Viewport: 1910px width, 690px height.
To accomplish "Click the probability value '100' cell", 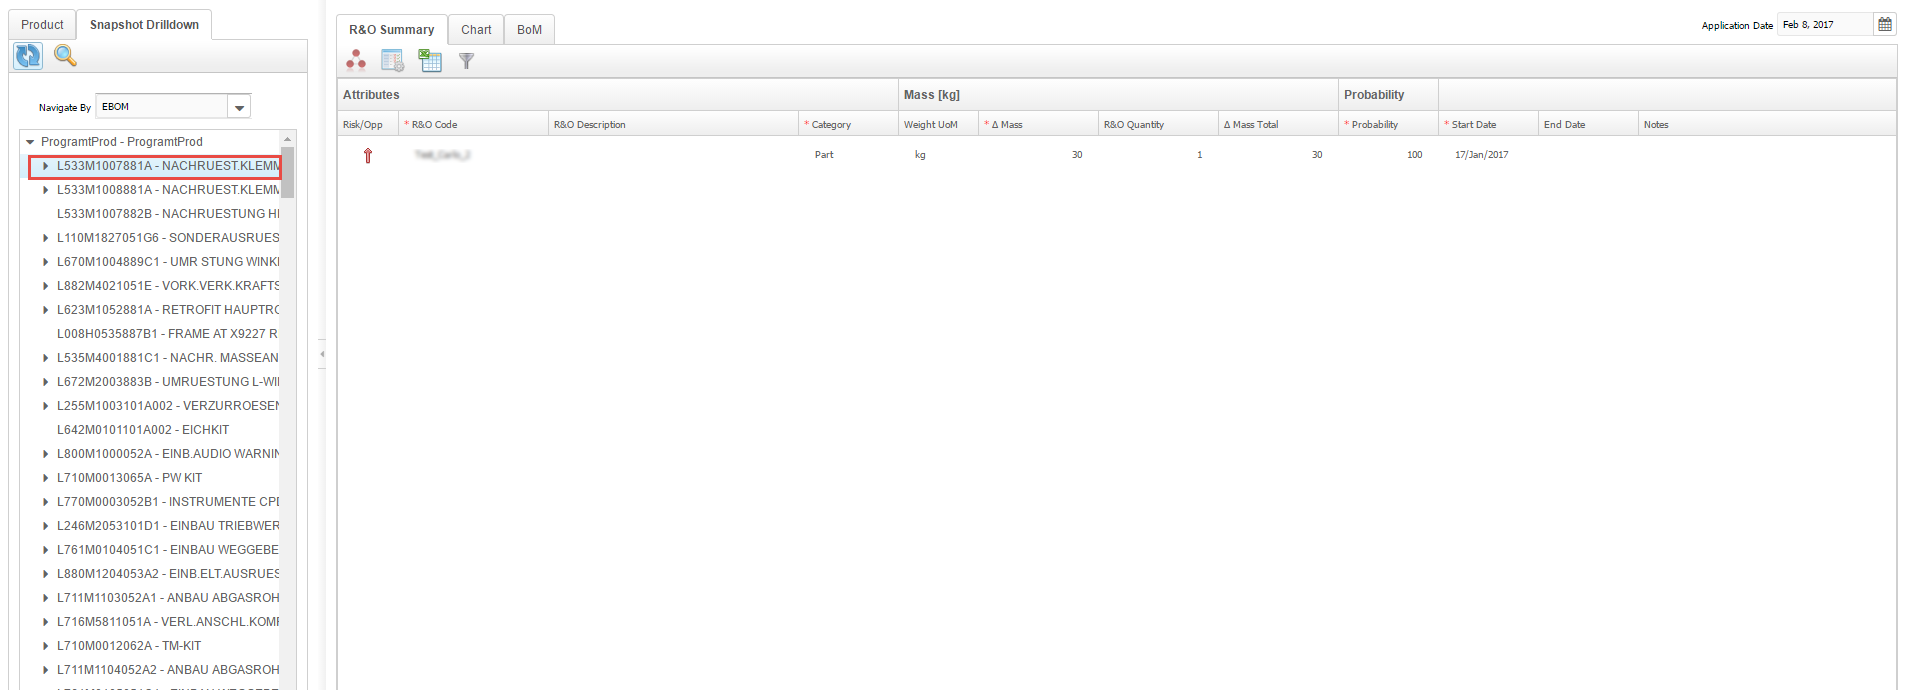I will coord(1414,155).
